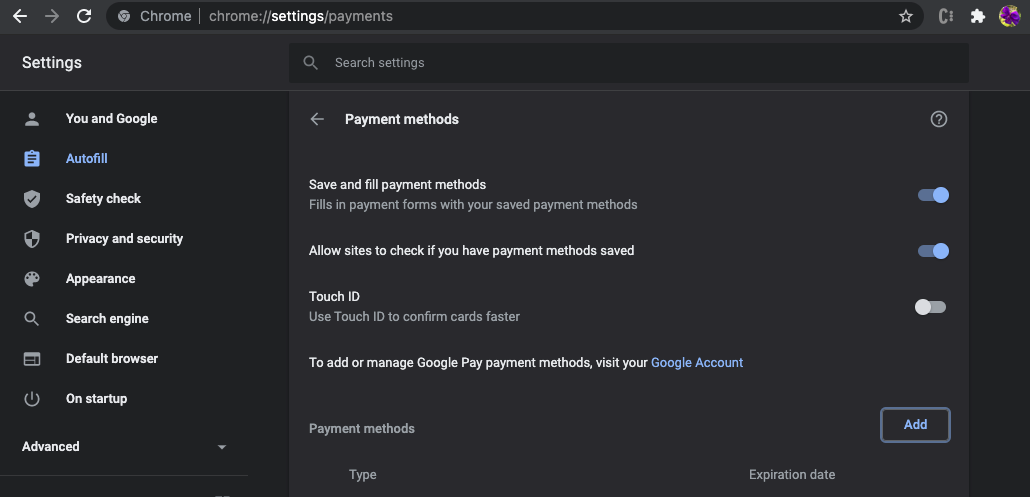Click the Safety check shield icon
This screenshot has width=1030, height=497.
tap(32, 199)
